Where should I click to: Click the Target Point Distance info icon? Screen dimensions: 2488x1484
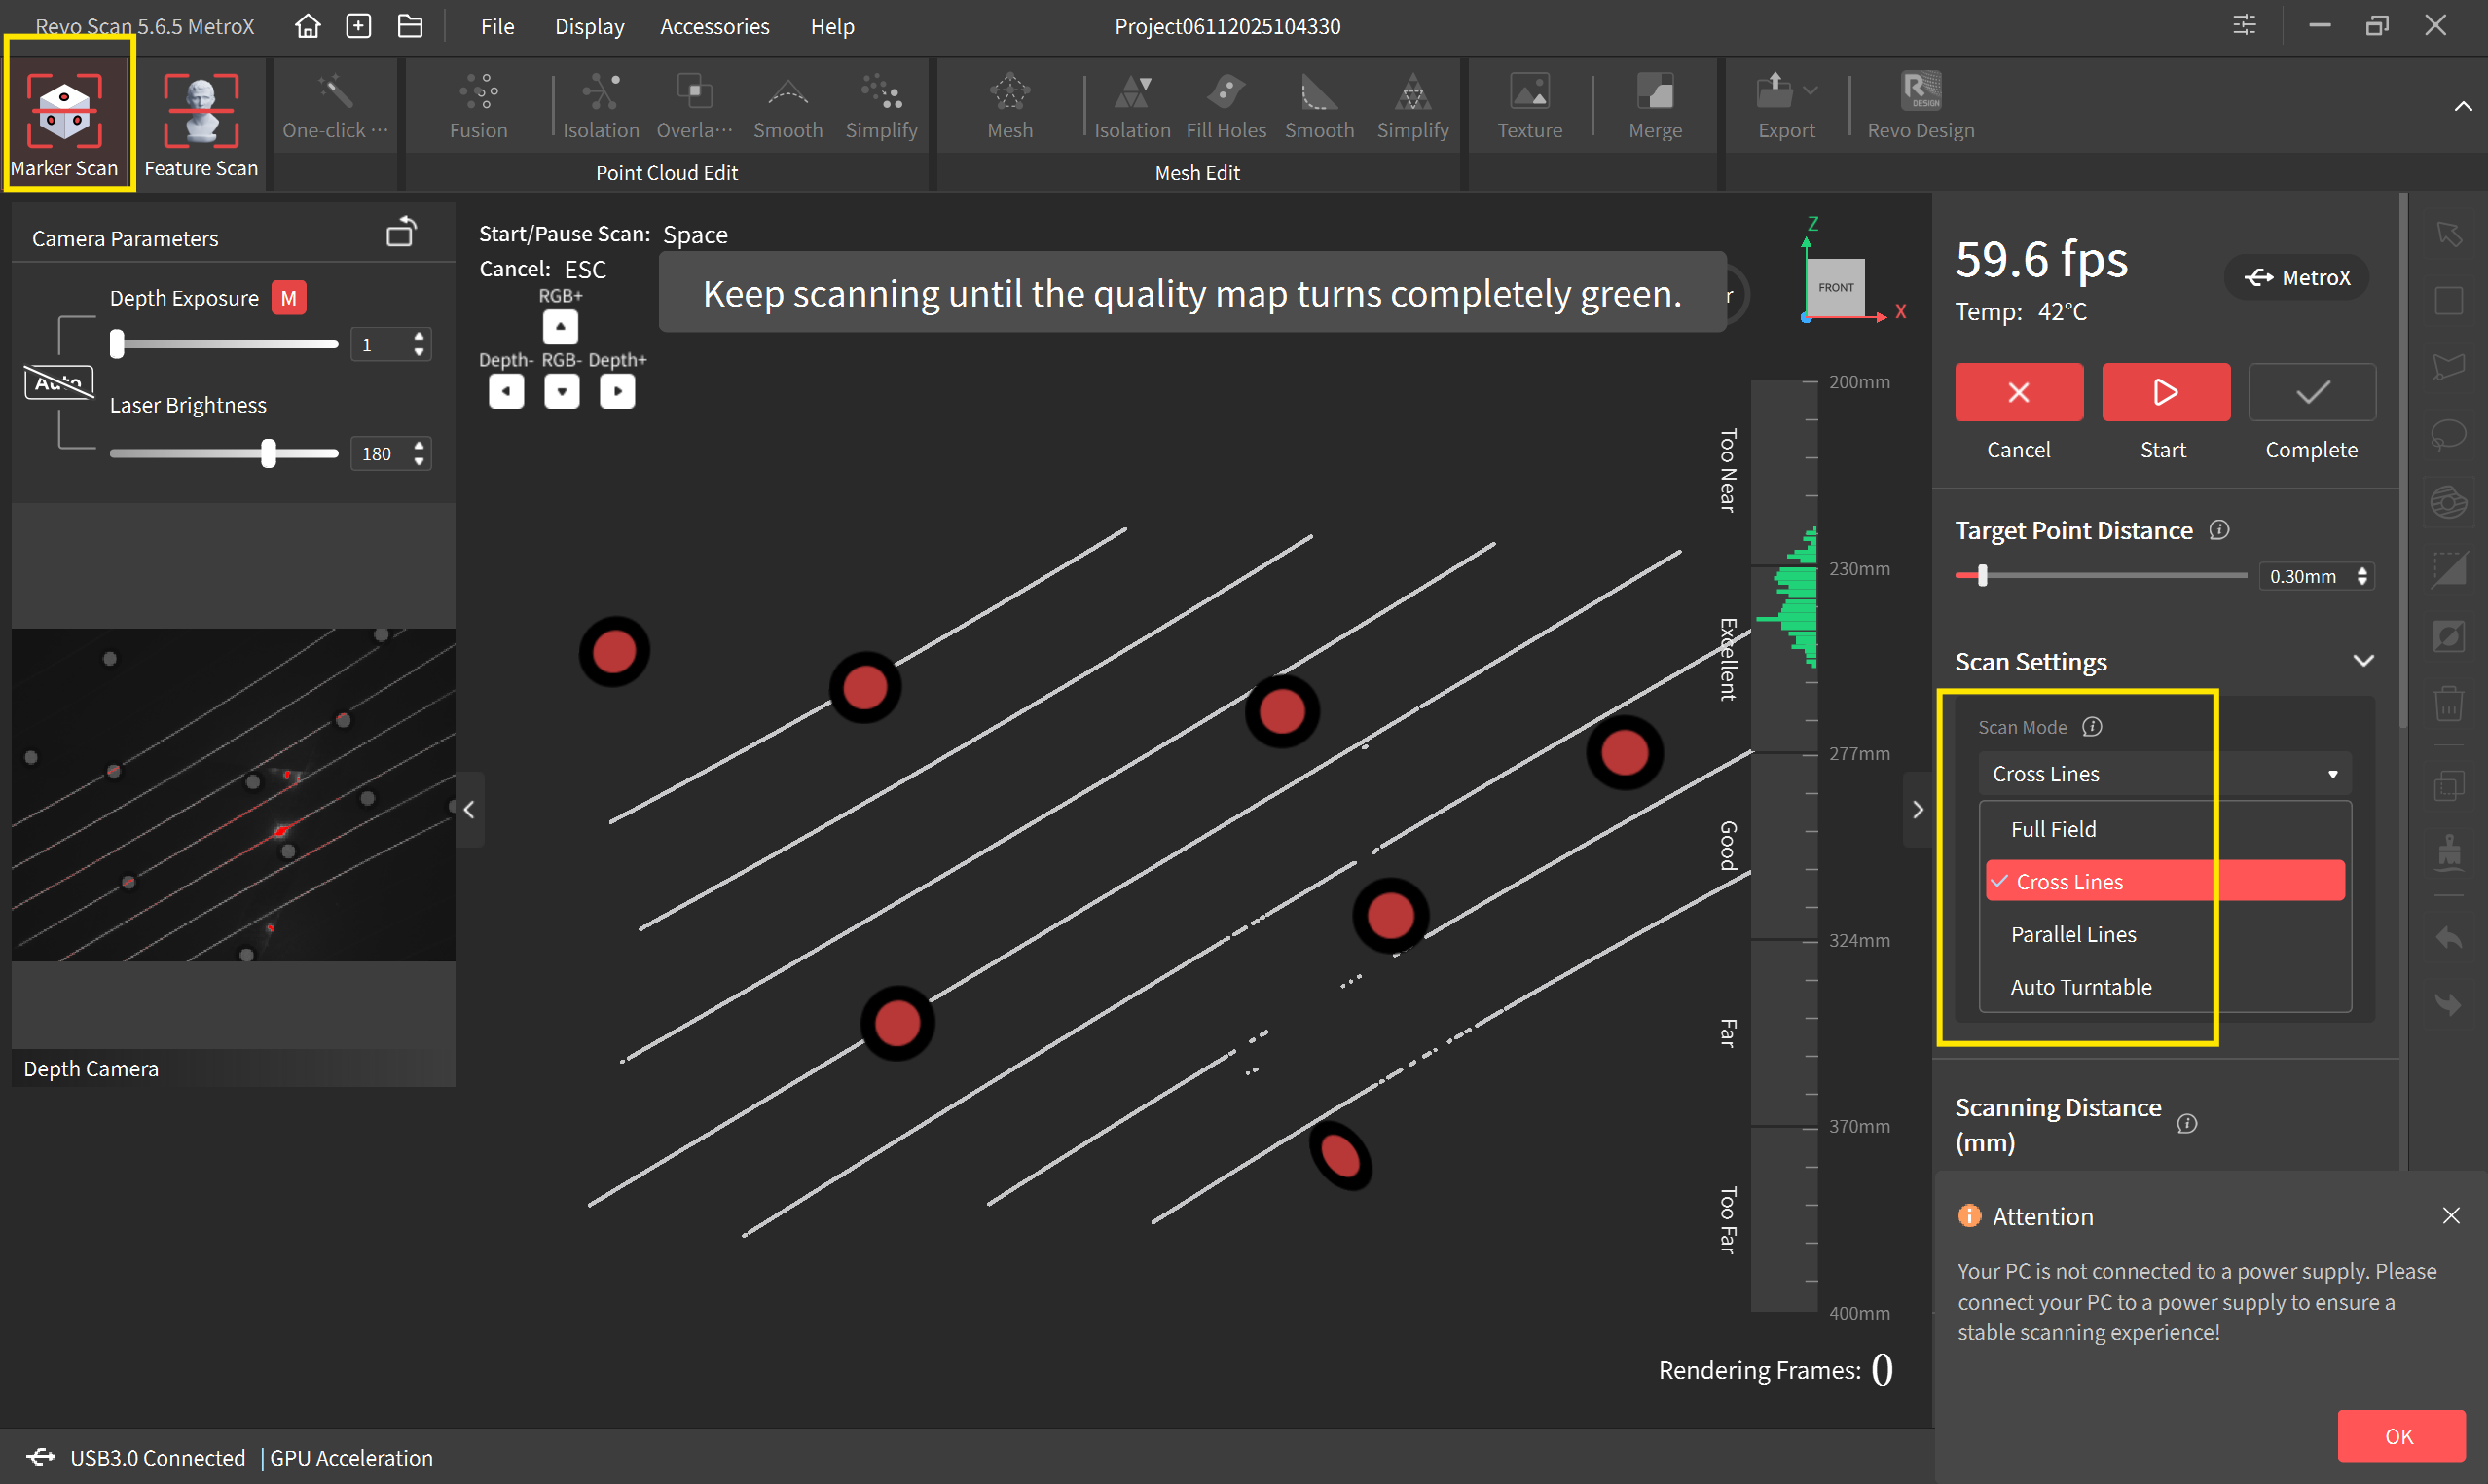2219,530
